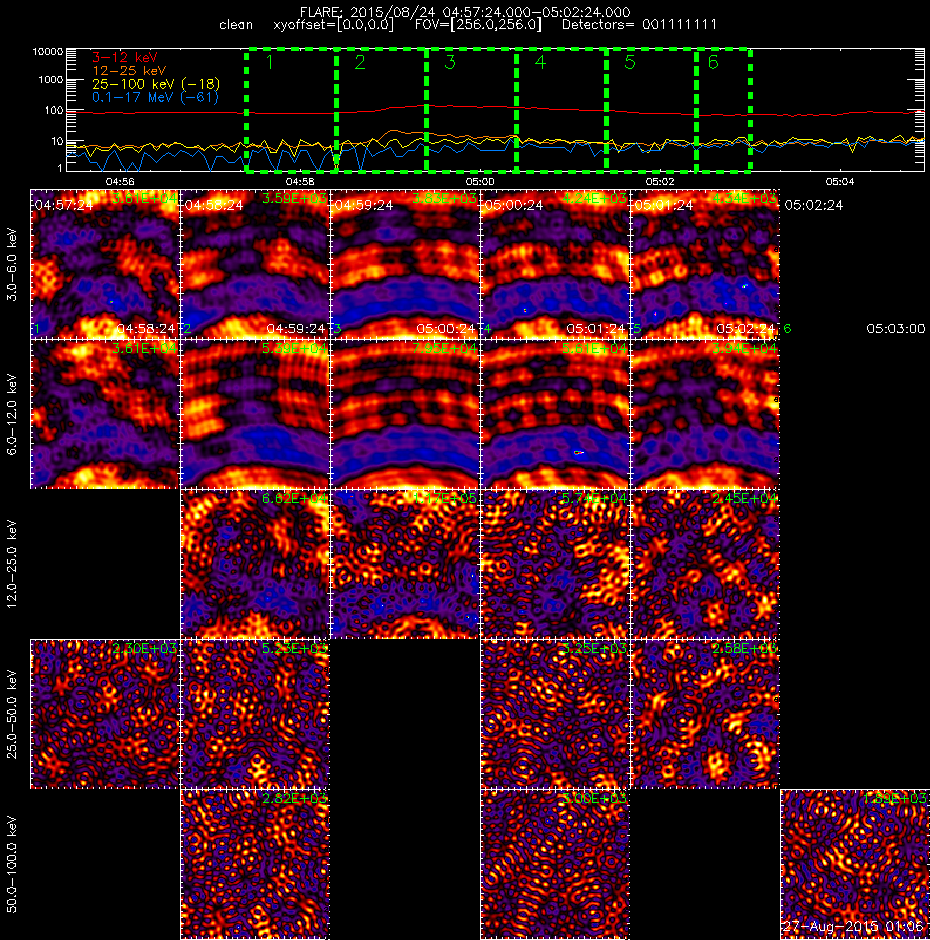
Task: Click interval number 4 in the lightcurve plot
Action: 540,62
